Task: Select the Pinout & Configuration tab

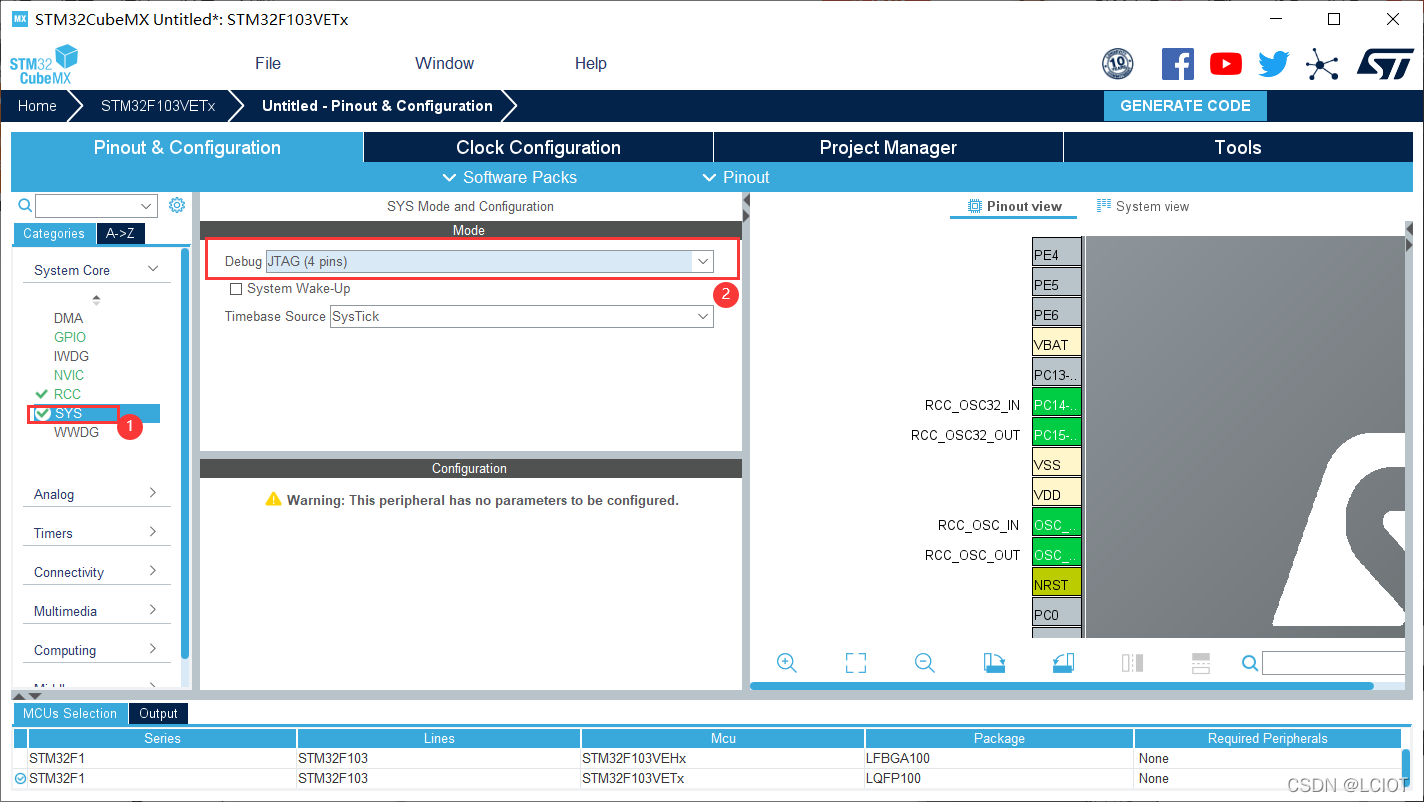Action: tap(187, 147)
